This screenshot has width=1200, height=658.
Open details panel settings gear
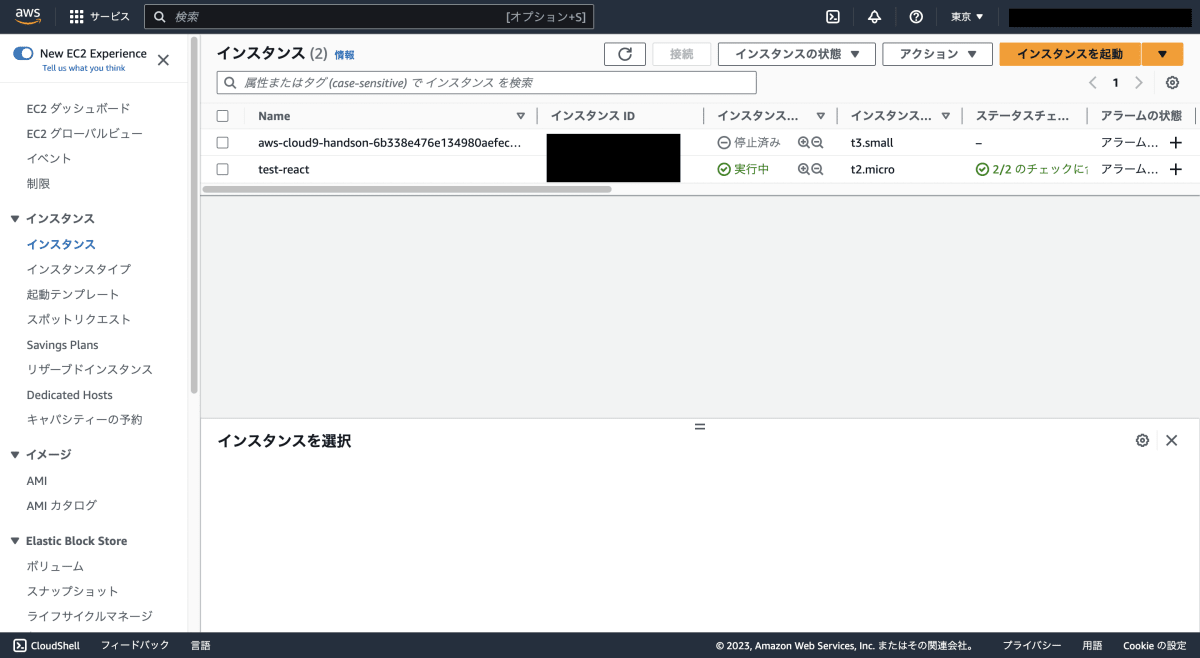1142,440
